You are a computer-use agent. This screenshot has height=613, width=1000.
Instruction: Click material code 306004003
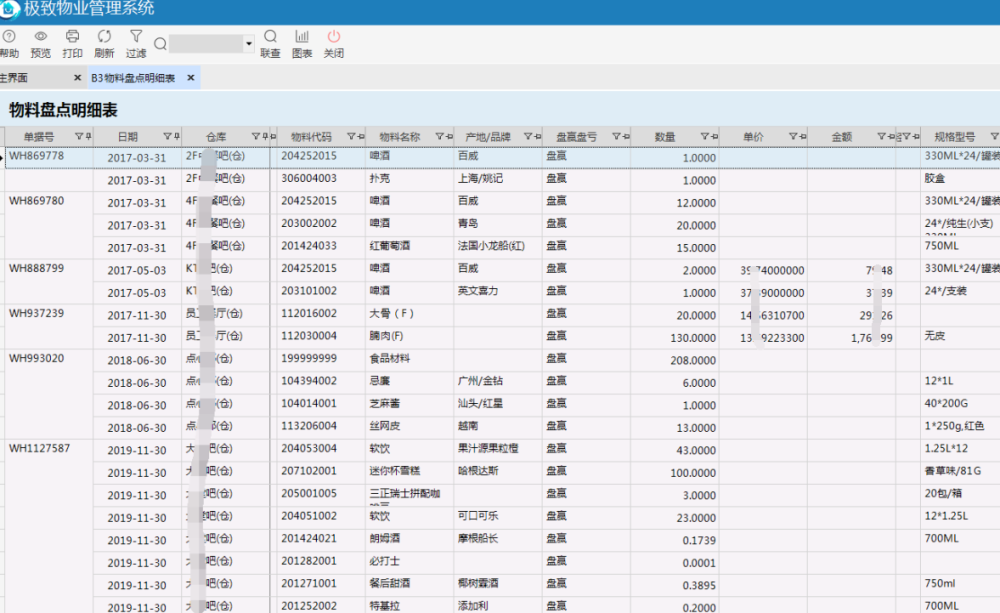[309, 178]
